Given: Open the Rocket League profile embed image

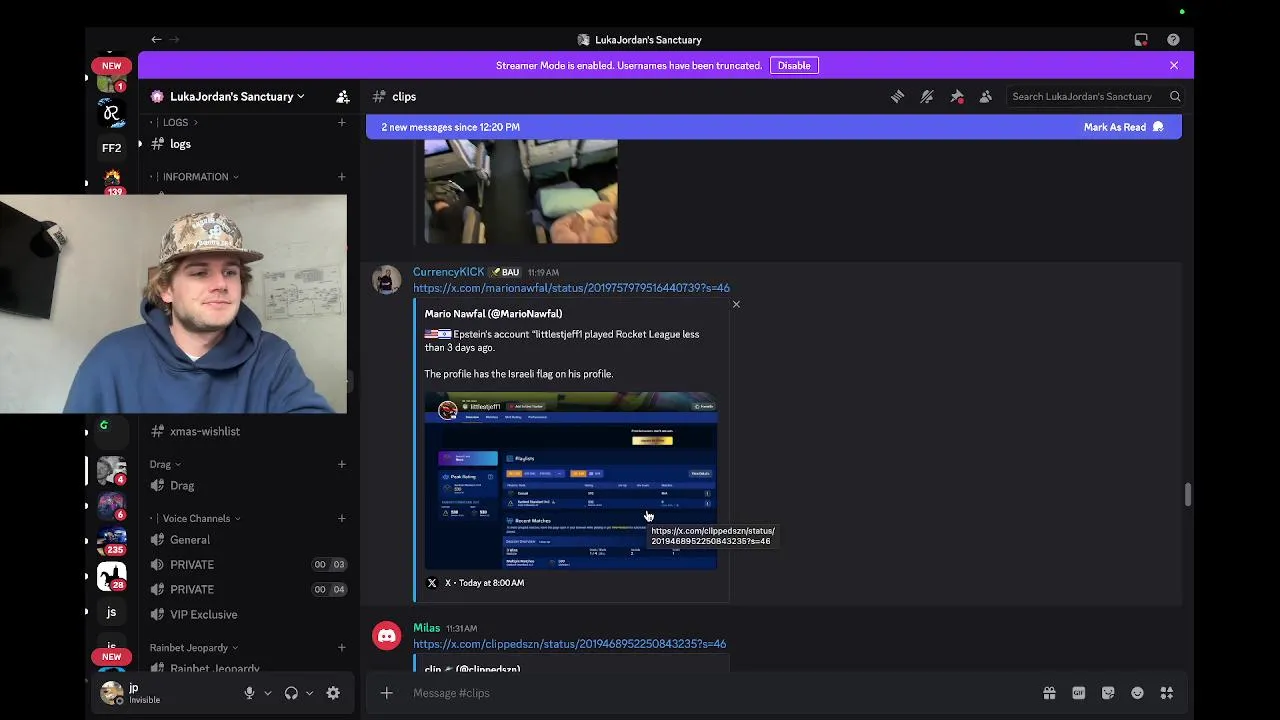Looking at the screenshot, I should (x=571, y=481).
